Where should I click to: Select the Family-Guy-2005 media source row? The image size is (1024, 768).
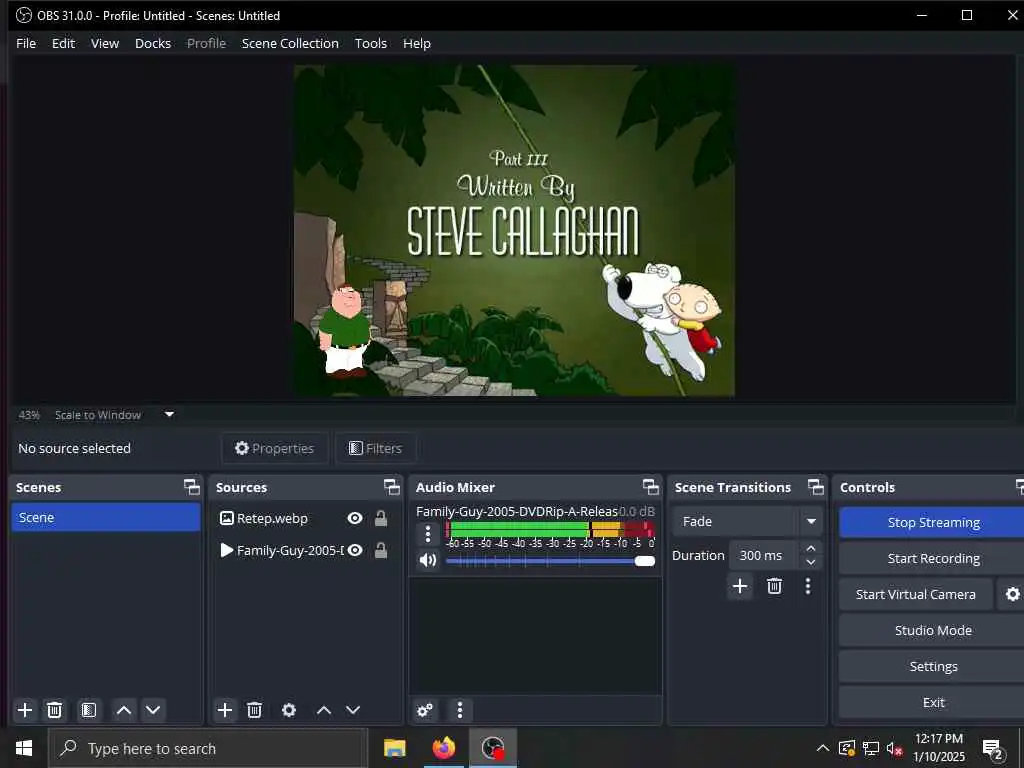(x=306, y=551)
